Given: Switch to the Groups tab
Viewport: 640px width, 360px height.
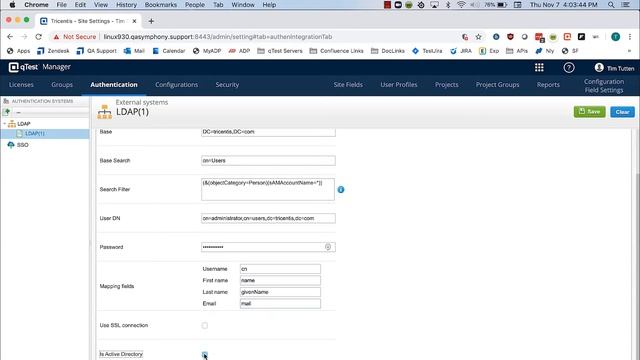Looking at the screenshot, I should (62, 84).
